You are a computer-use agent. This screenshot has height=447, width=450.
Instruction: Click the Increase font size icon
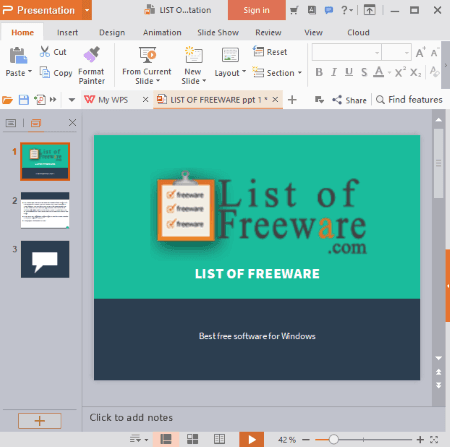coord(420,53)
